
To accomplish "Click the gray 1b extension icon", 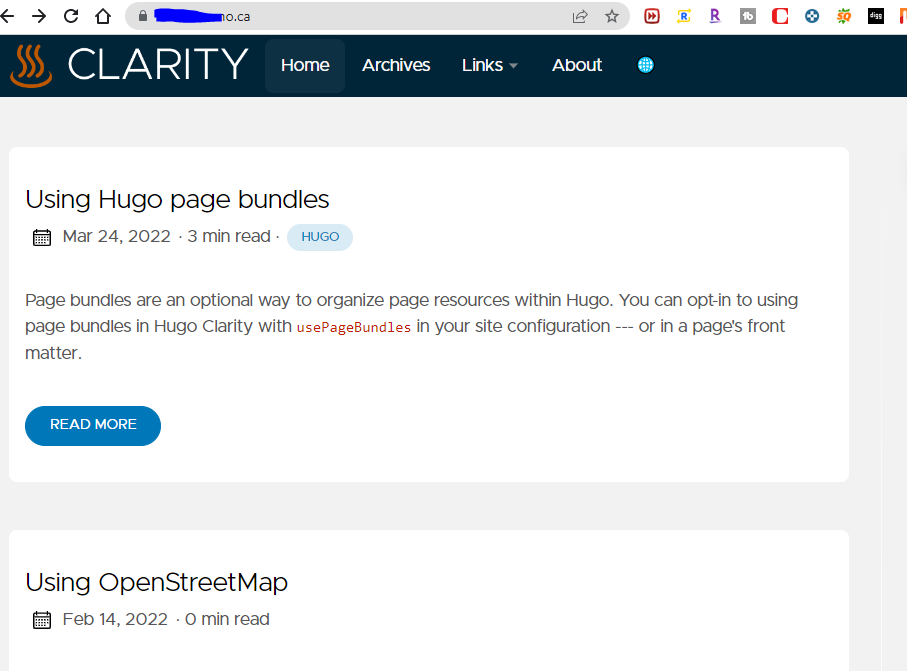I will pos(747,16).
